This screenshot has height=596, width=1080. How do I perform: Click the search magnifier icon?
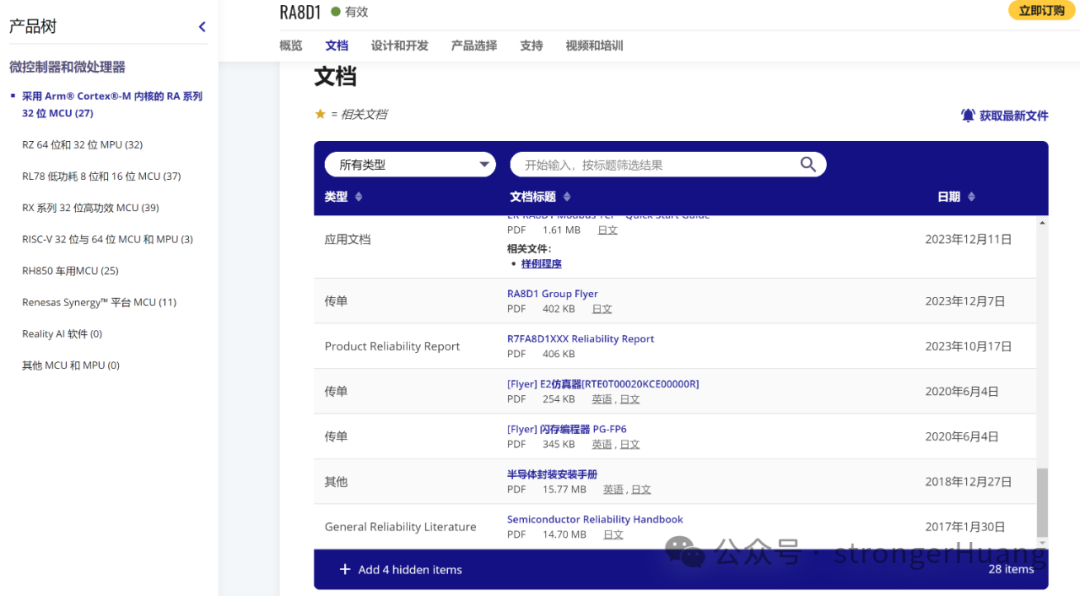click(808, 164)
